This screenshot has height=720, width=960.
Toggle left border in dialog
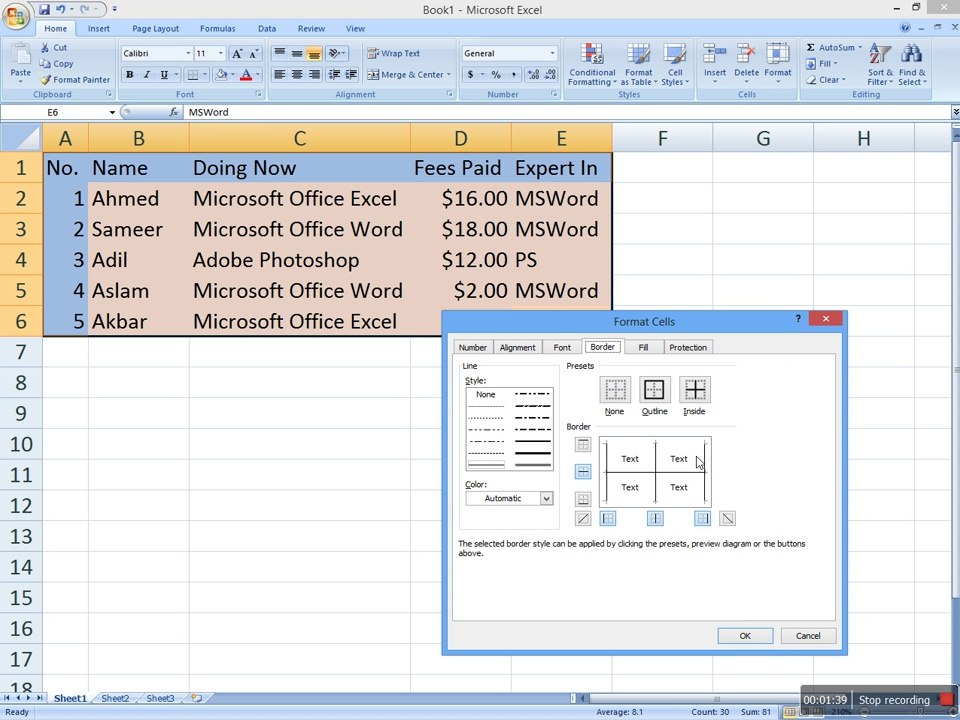click(x=607, y=519)
